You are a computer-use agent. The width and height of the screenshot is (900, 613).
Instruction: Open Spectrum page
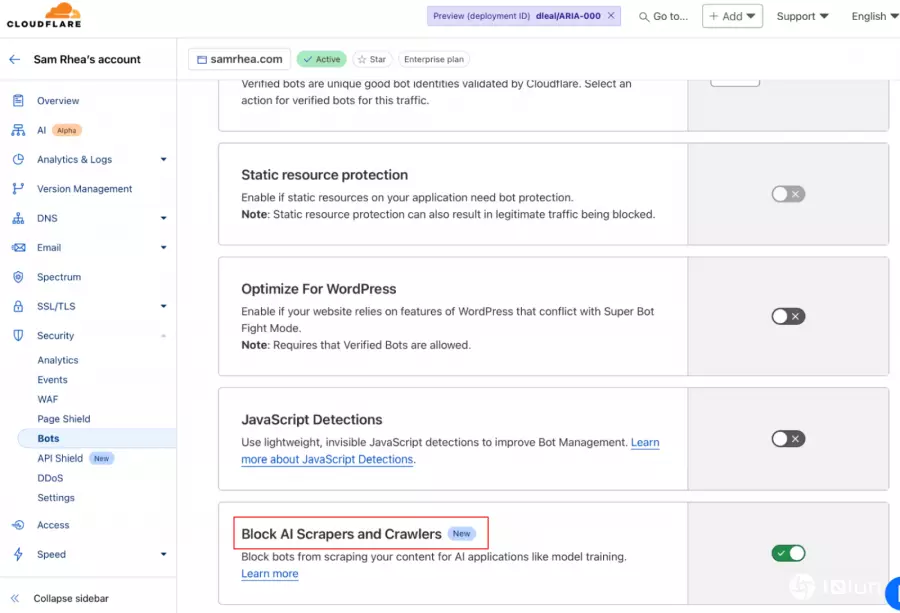tap(59, 277)
